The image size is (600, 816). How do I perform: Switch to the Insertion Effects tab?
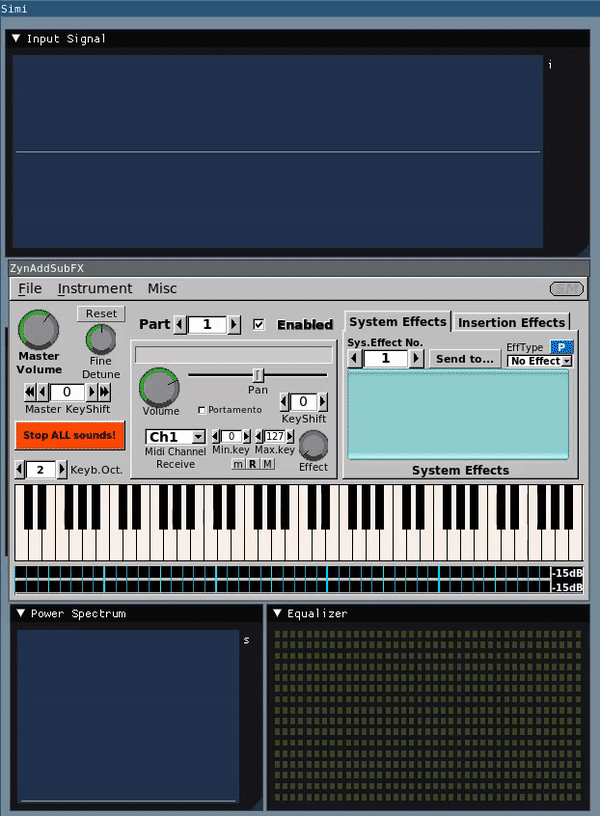[x=511, y=322]
